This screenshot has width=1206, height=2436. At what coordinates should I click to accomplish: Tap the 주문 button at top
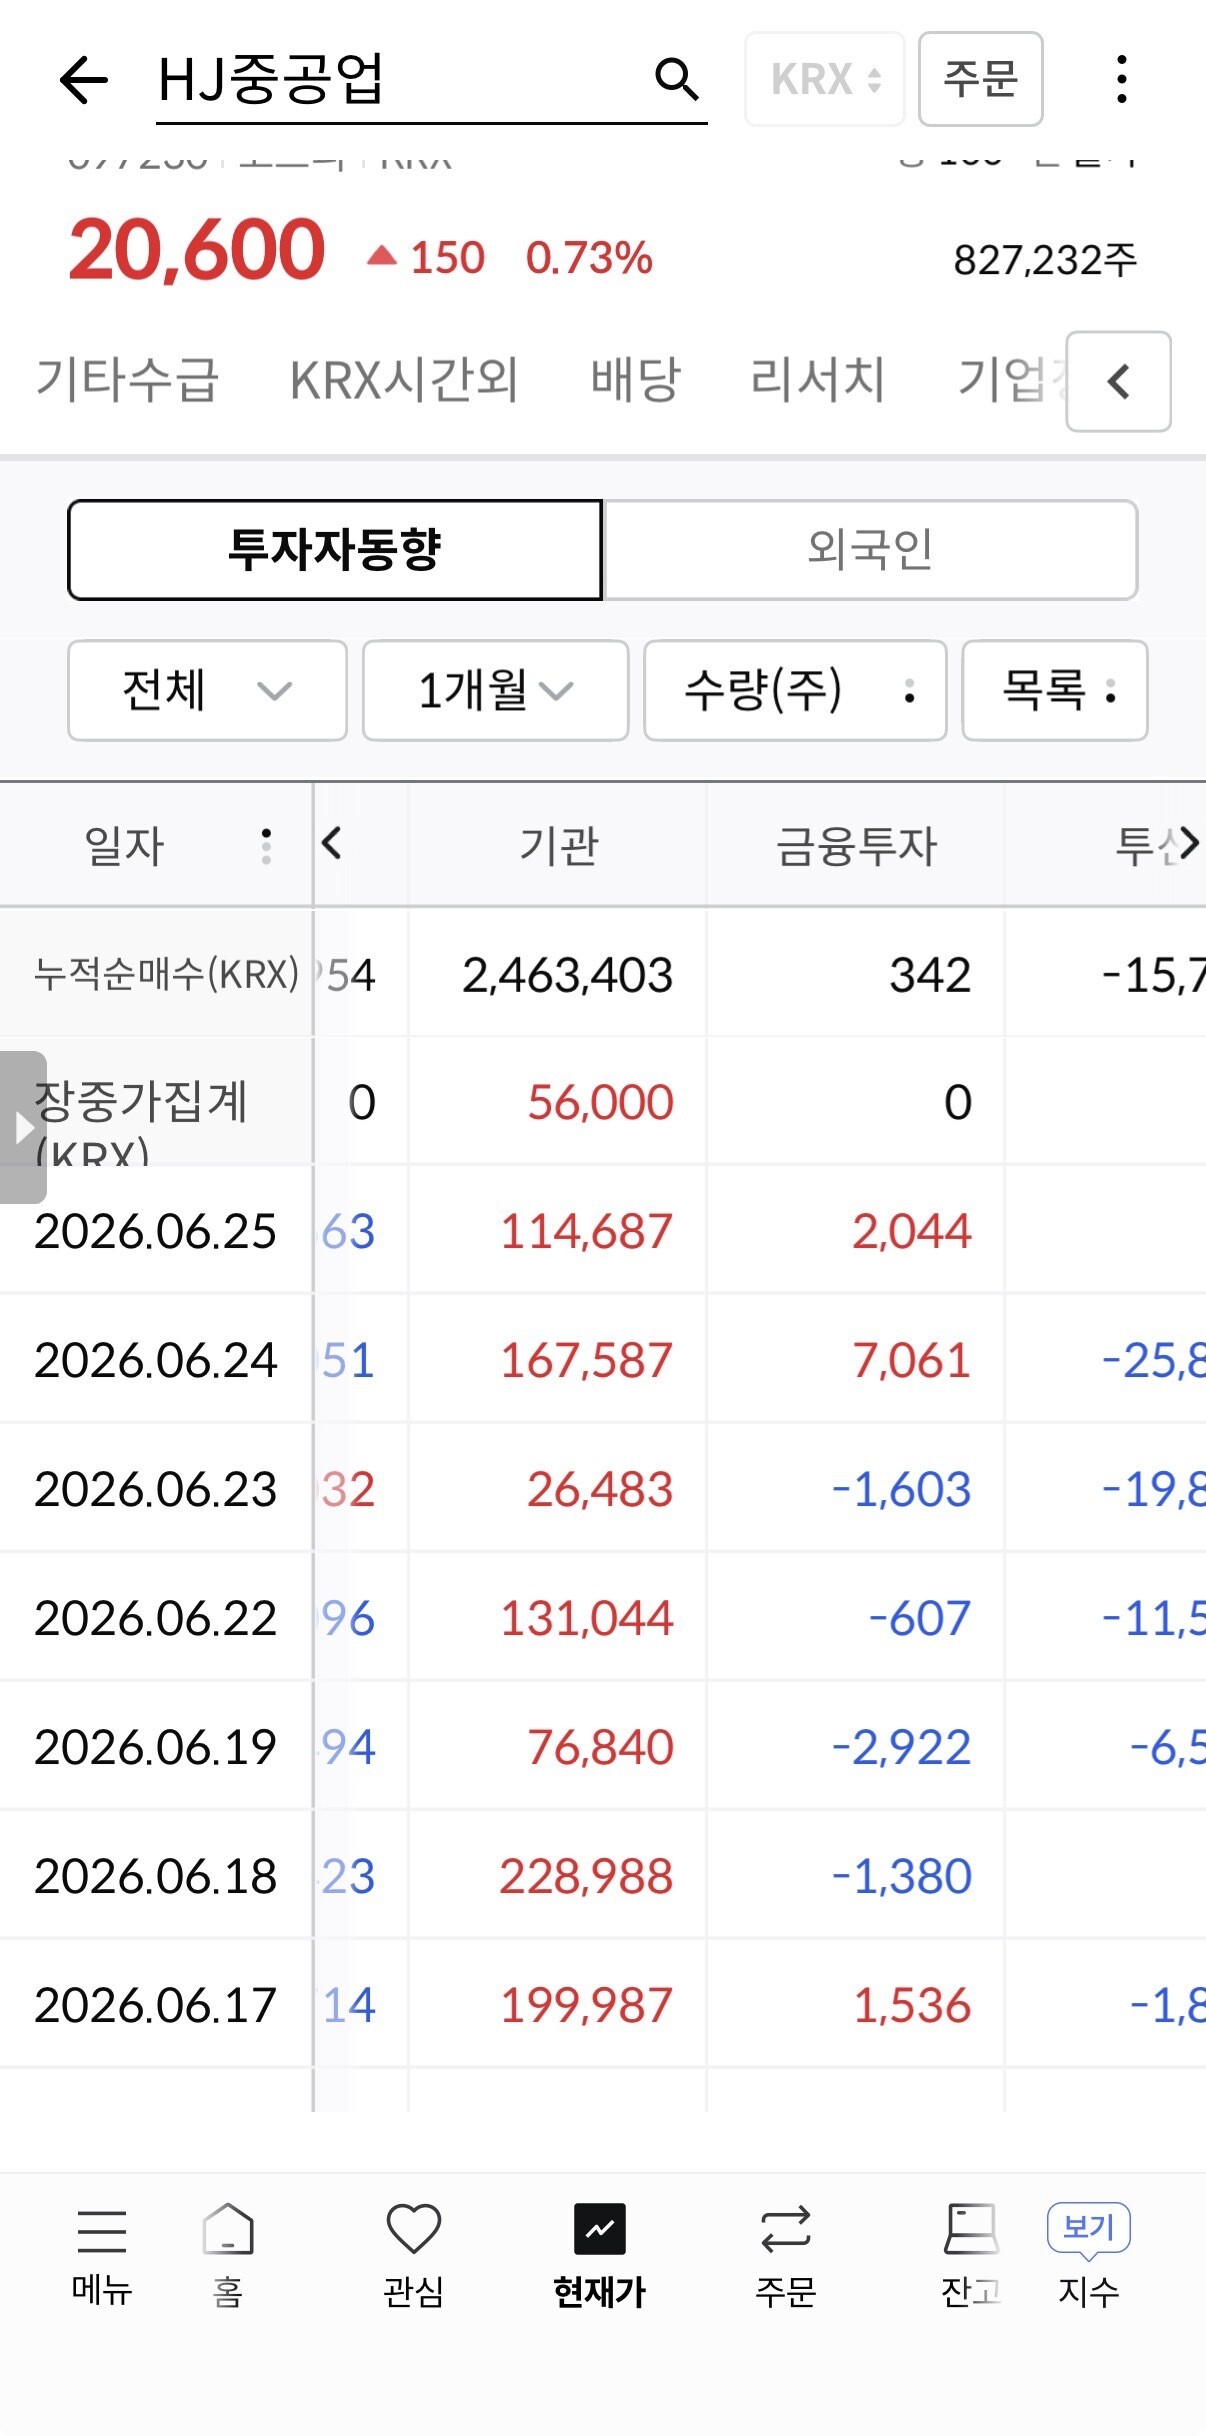click(981, 79)
